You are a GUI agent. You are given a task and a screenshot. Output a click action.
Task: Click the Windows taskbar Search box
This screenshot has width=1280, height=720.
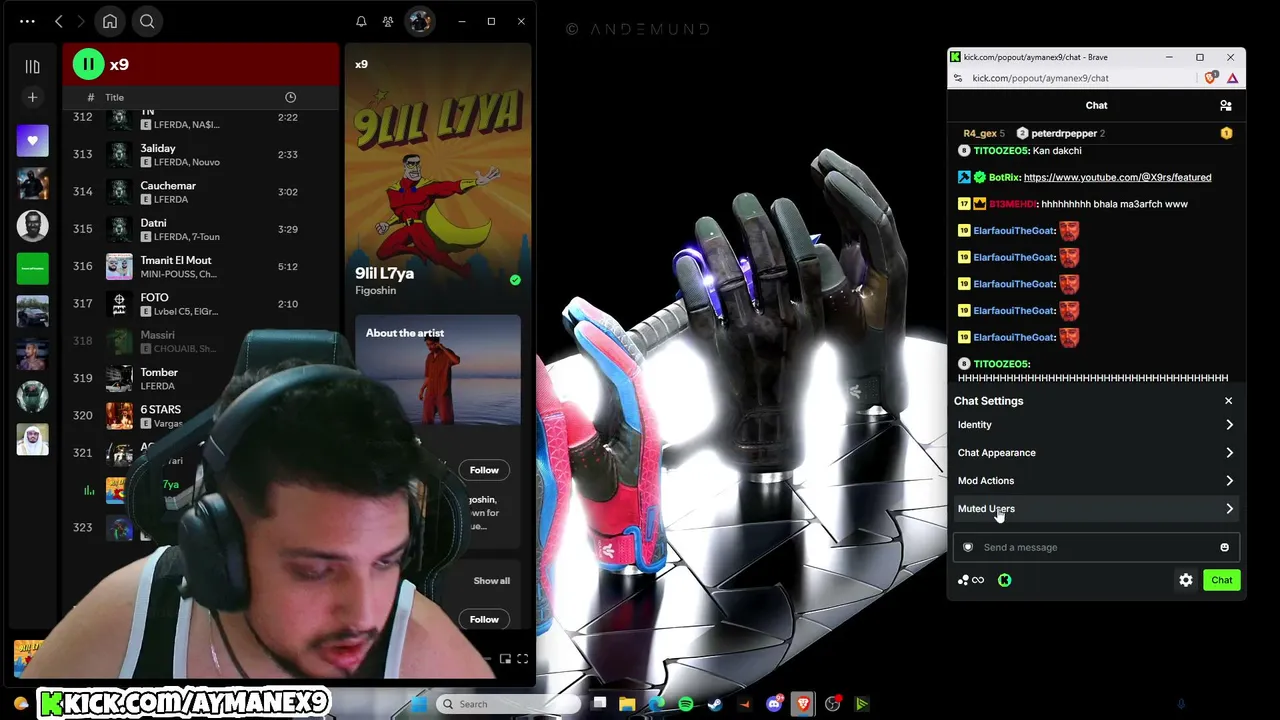508,704
